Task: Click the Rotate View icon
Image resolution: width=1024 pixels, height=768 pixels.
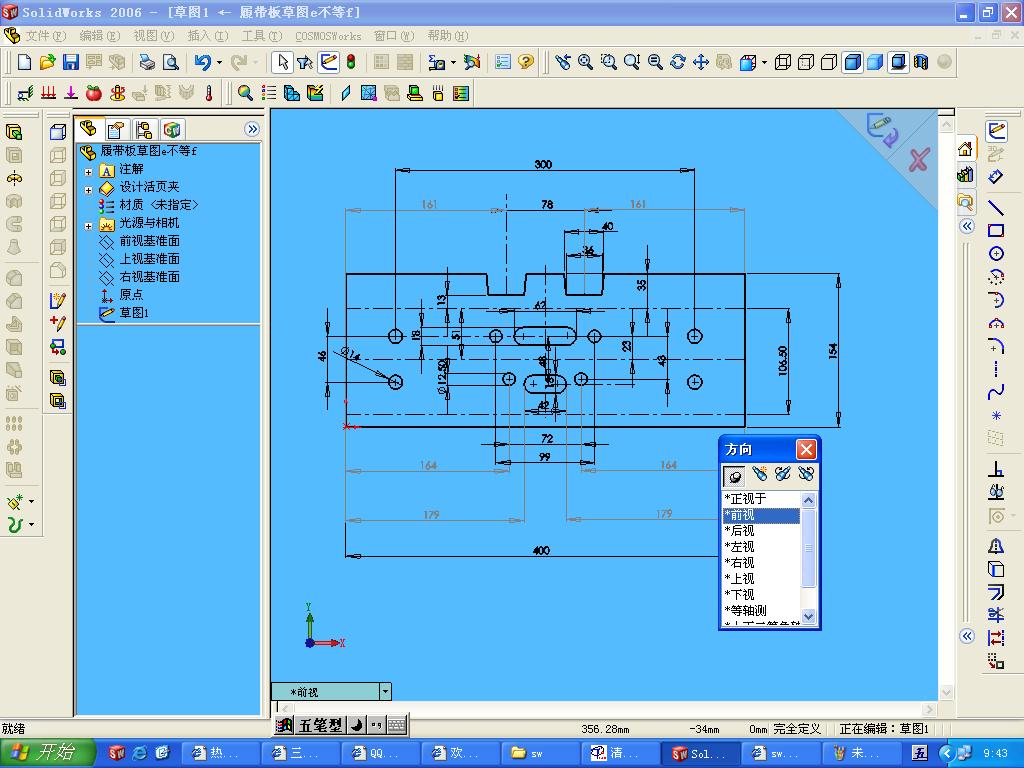Action: click(x=678, y=62)
